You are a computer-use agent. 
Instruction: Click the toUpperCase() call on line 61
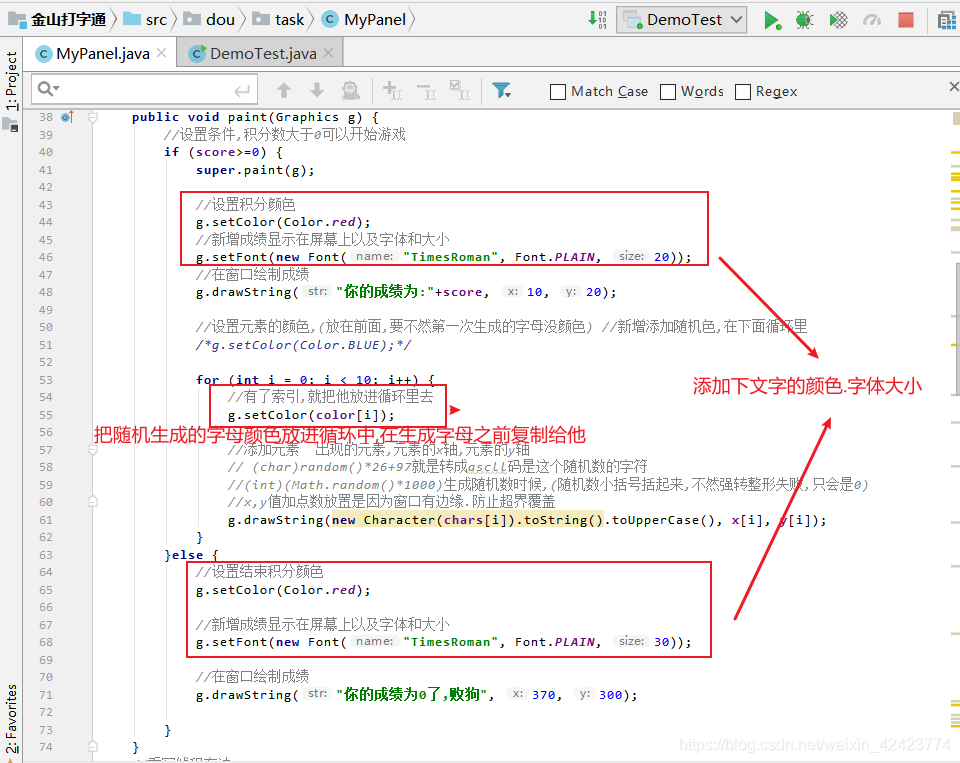664,520
